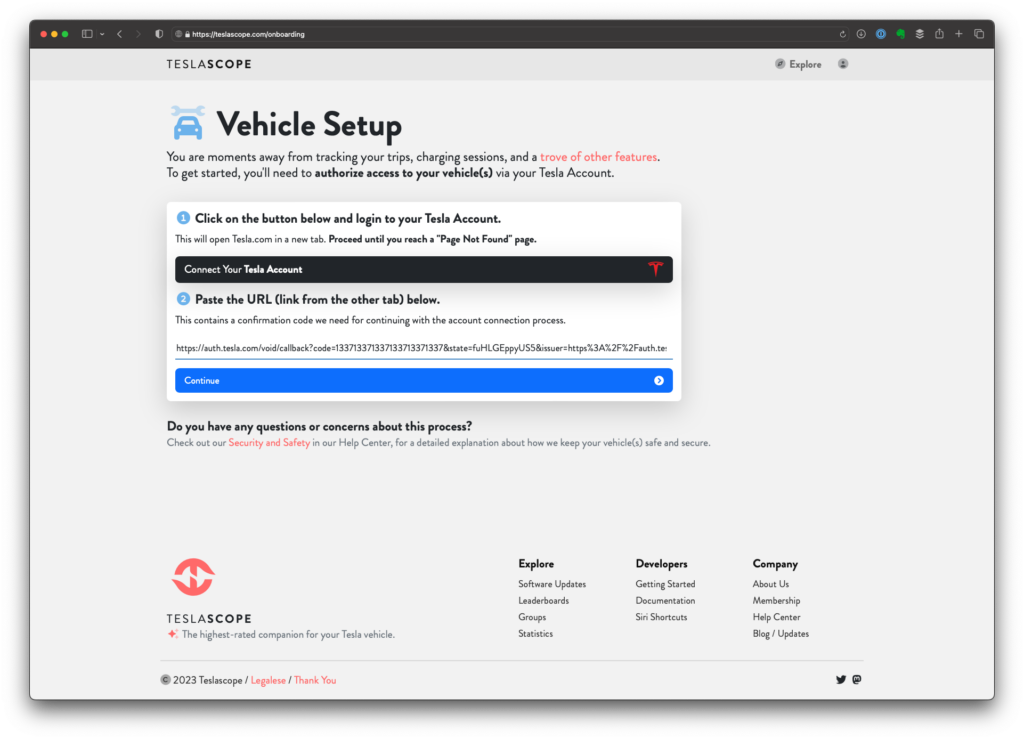The height and width of the screenshot is (739, 1024).
Task: Open the 1Password extension in the toolbar
Action: [880, 33]
